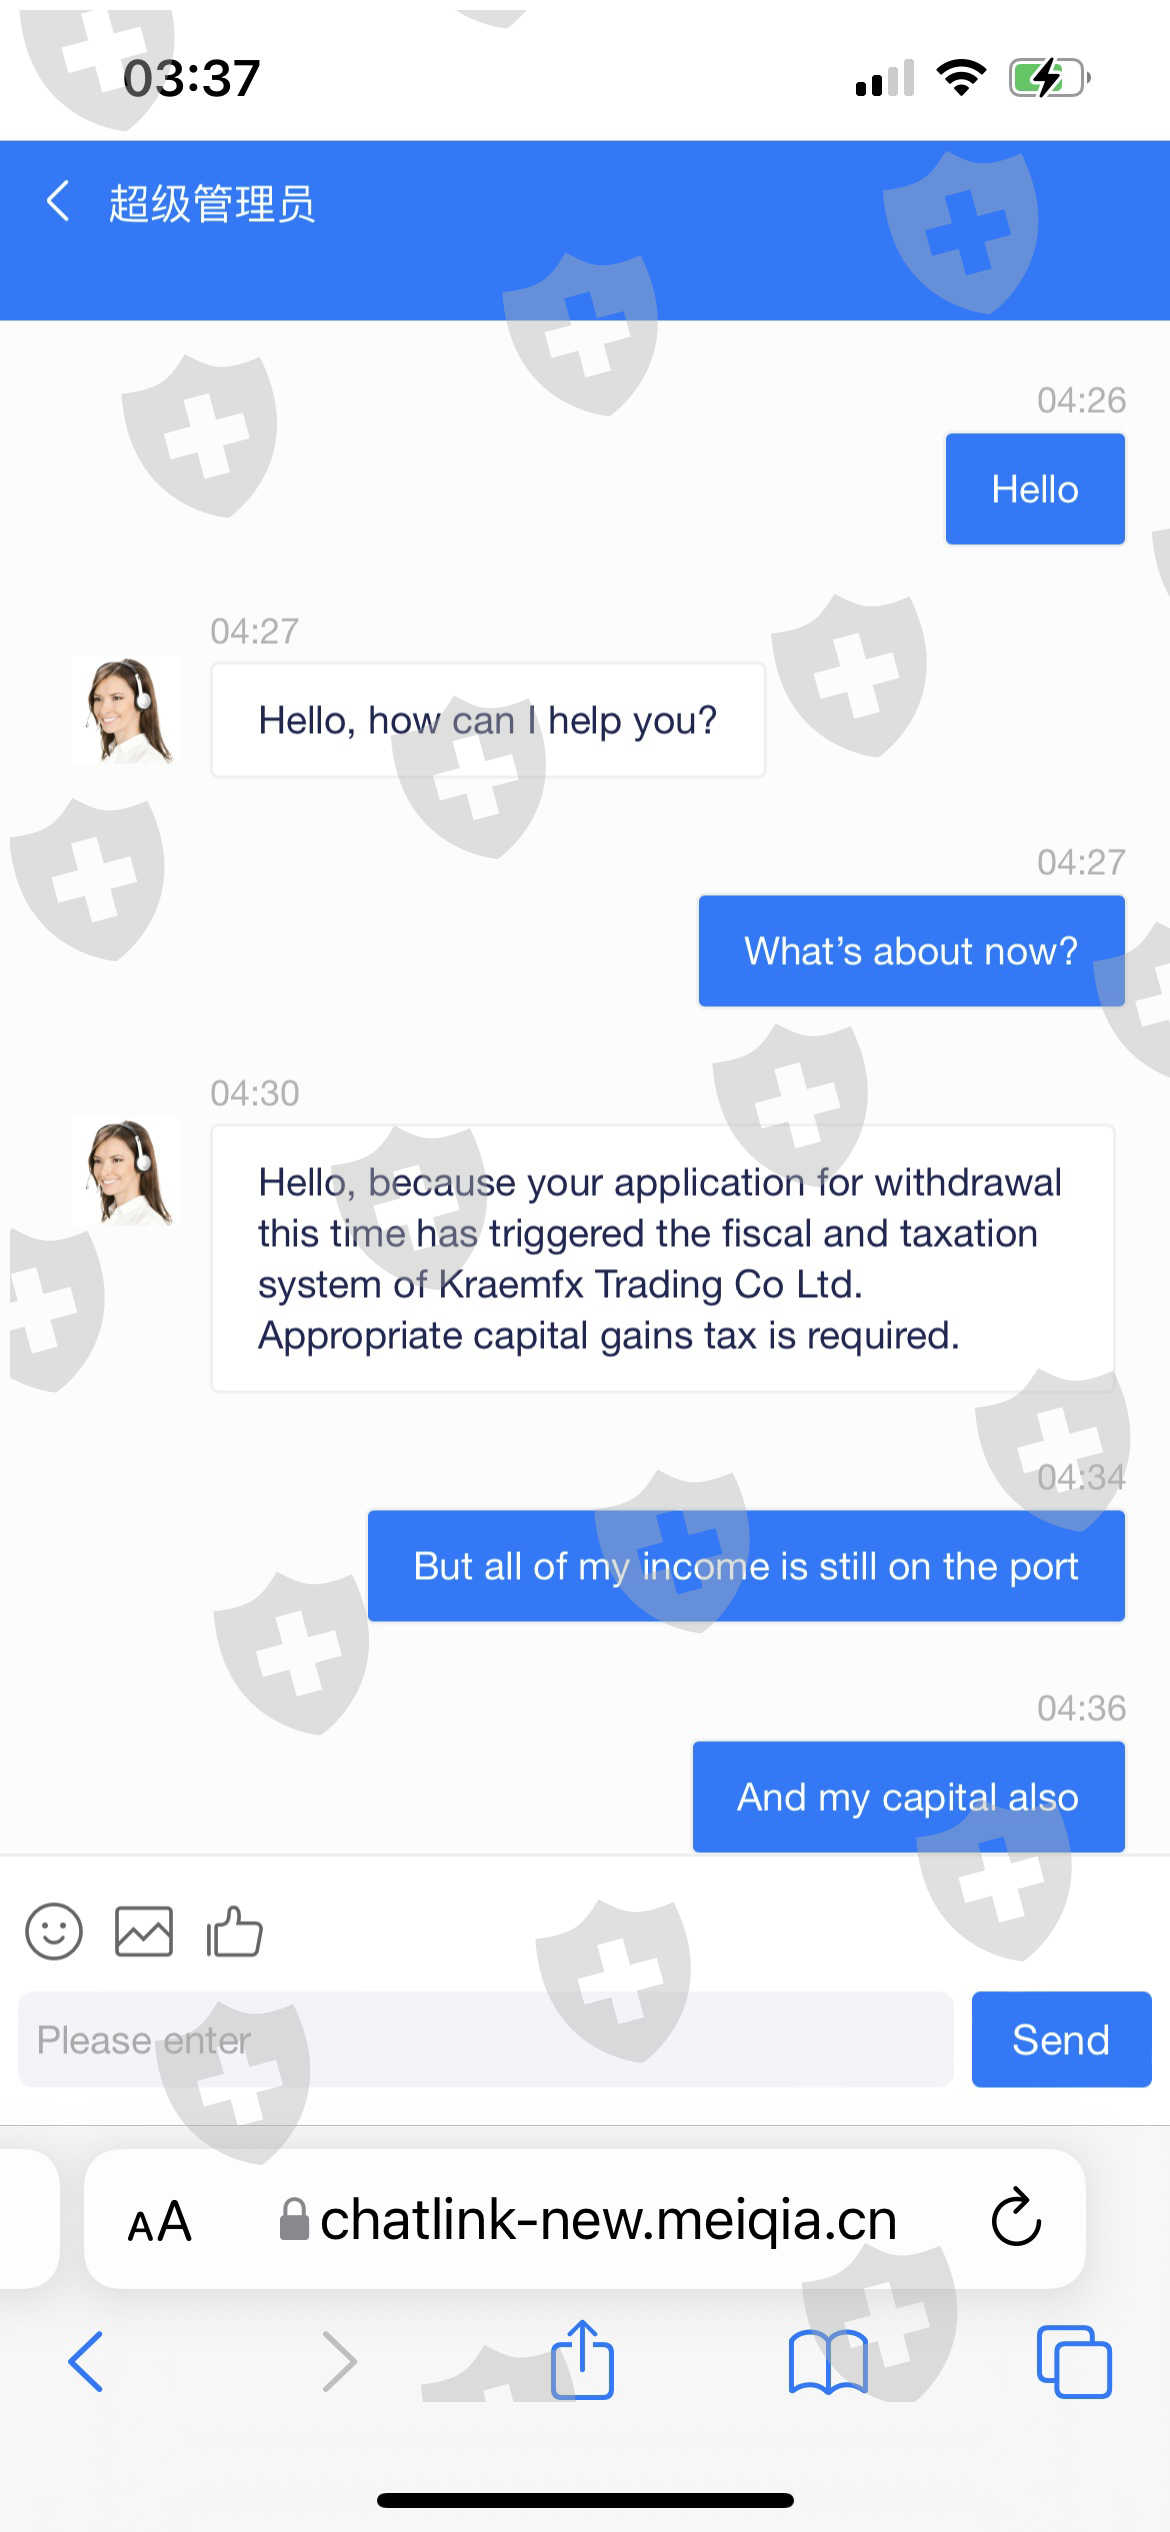Tap the chatlink-new.meiqia.cn address bar
The height and width of the screenshot is (2532, 1170).
(608, 2220)
